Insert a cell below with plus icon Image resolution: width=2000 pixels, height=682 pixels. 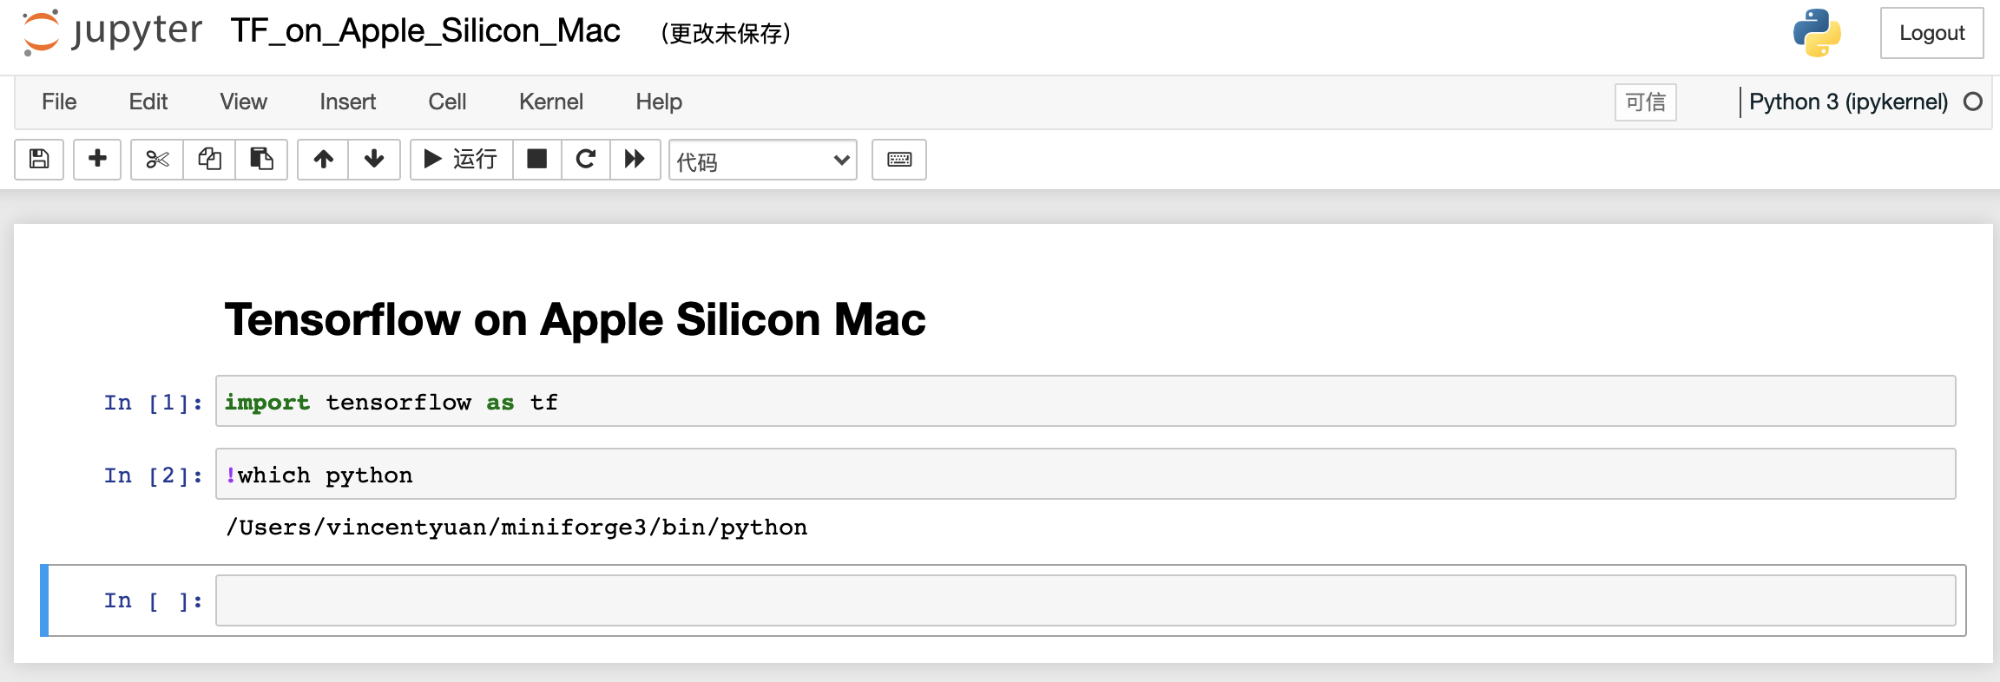click(x=97, y=159)
